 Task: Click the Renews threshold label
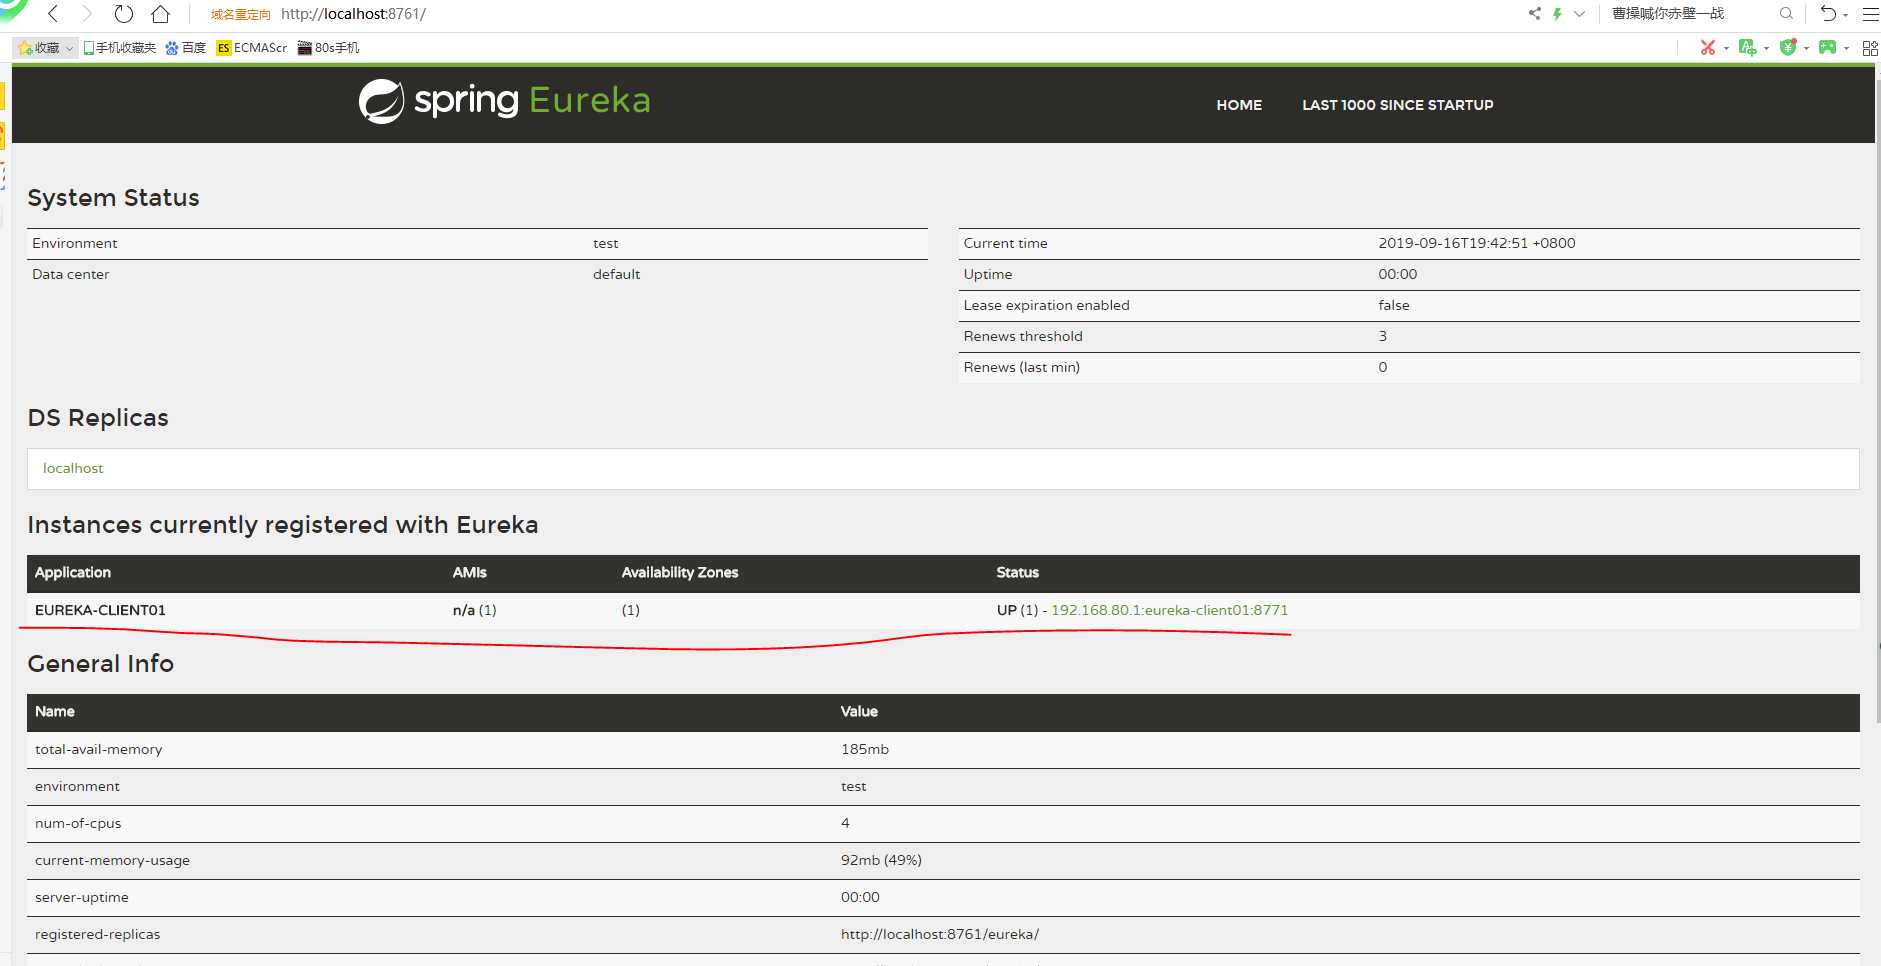coord(1023,336)
